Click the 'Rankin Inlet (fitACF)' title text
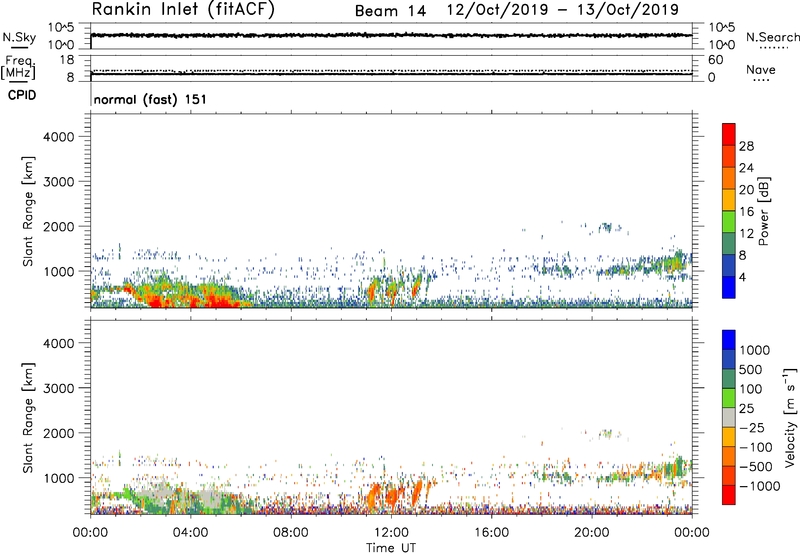Viewport: 800px width, 554px height. point(183,9)
